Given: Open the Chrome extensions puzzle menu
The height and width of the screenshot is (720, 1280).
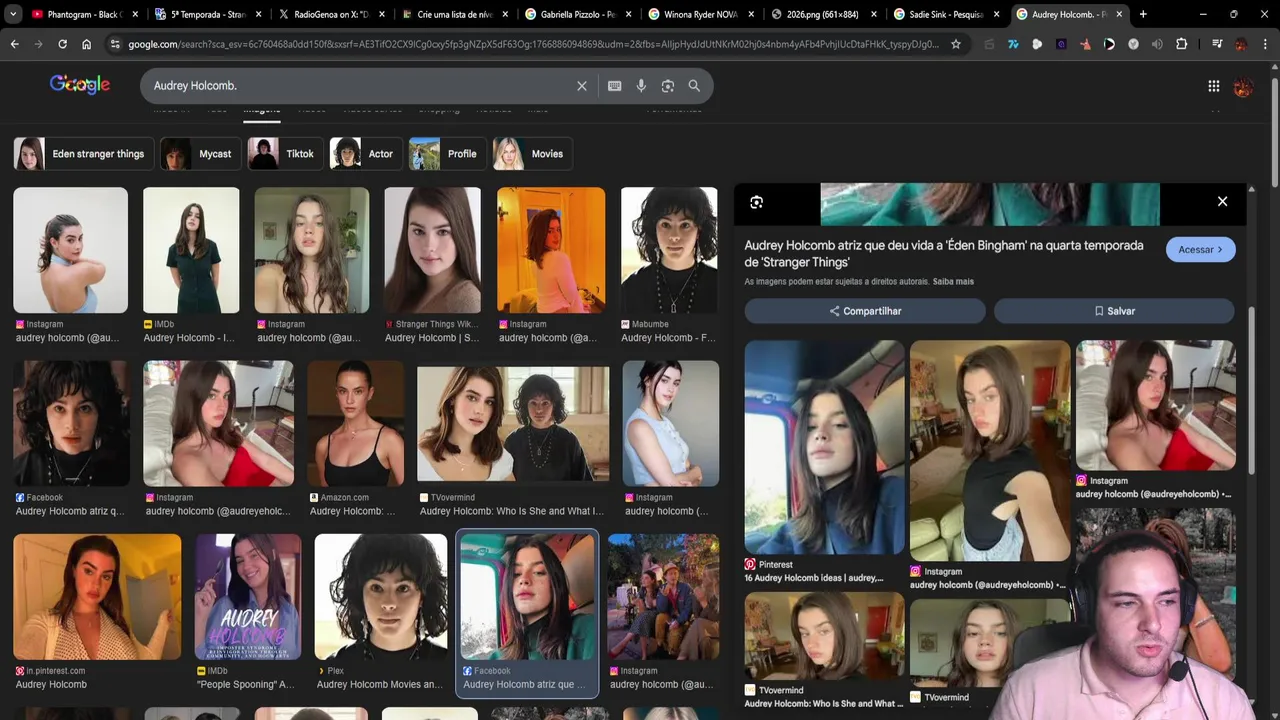Looking at the screenshot, I should tap(1181, 44).
